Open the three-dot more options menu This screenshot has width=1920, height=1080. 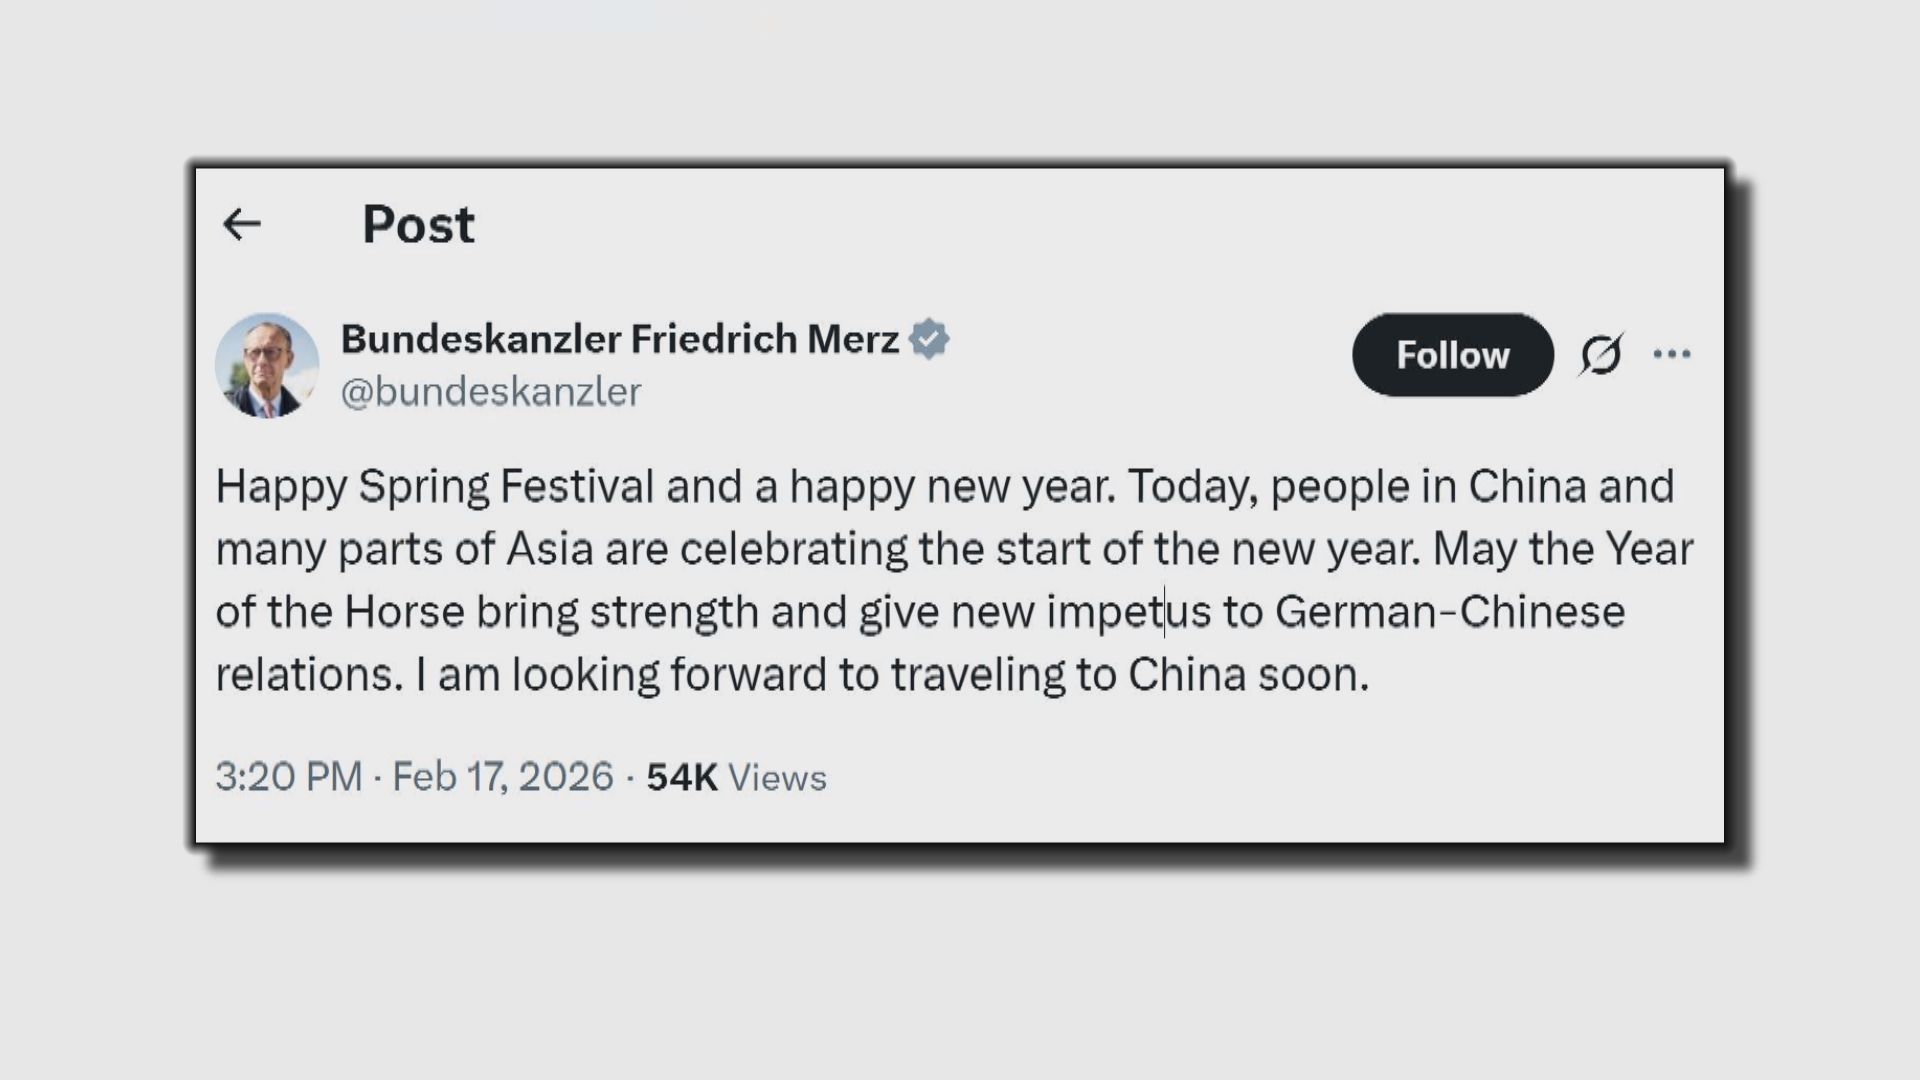pyautogui.click(x=1672, y=354)
